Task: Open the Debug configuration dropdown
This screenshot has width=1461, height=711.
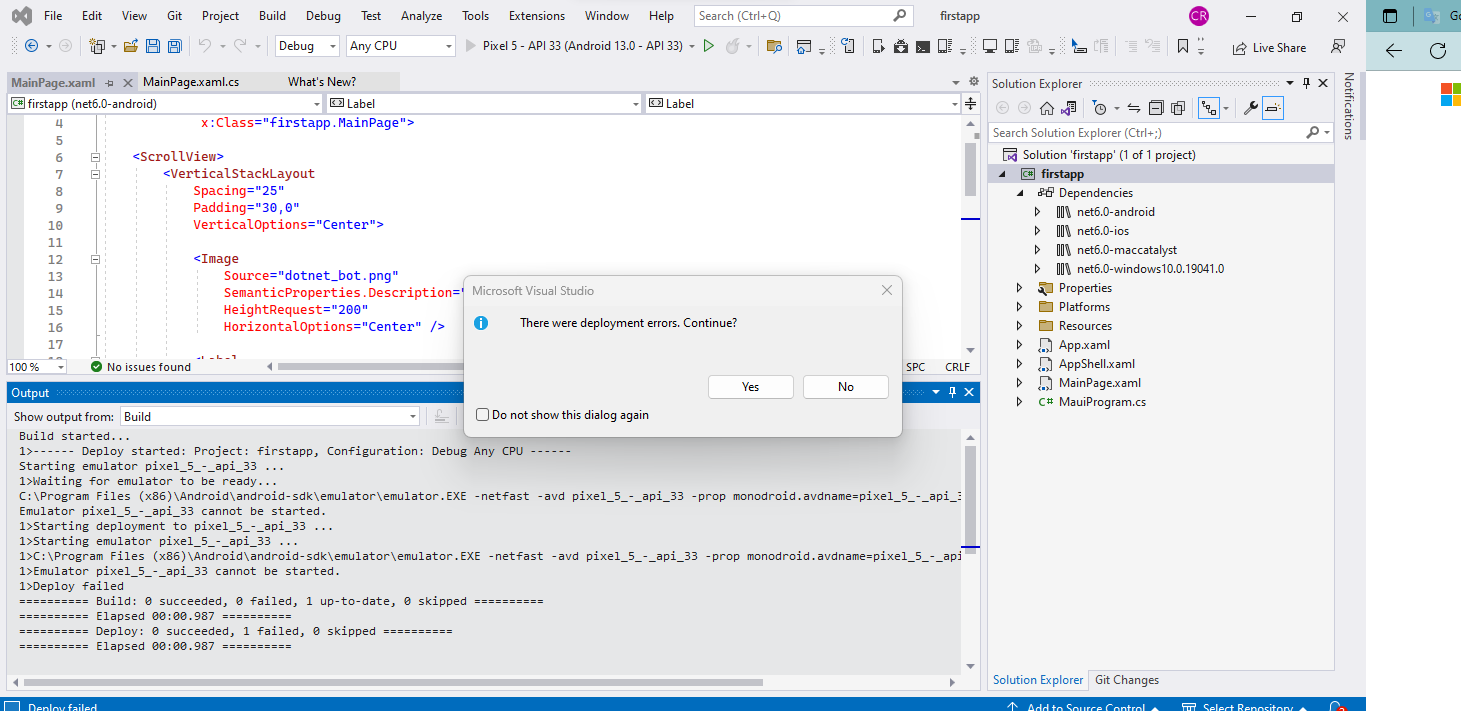Action: 306,46
